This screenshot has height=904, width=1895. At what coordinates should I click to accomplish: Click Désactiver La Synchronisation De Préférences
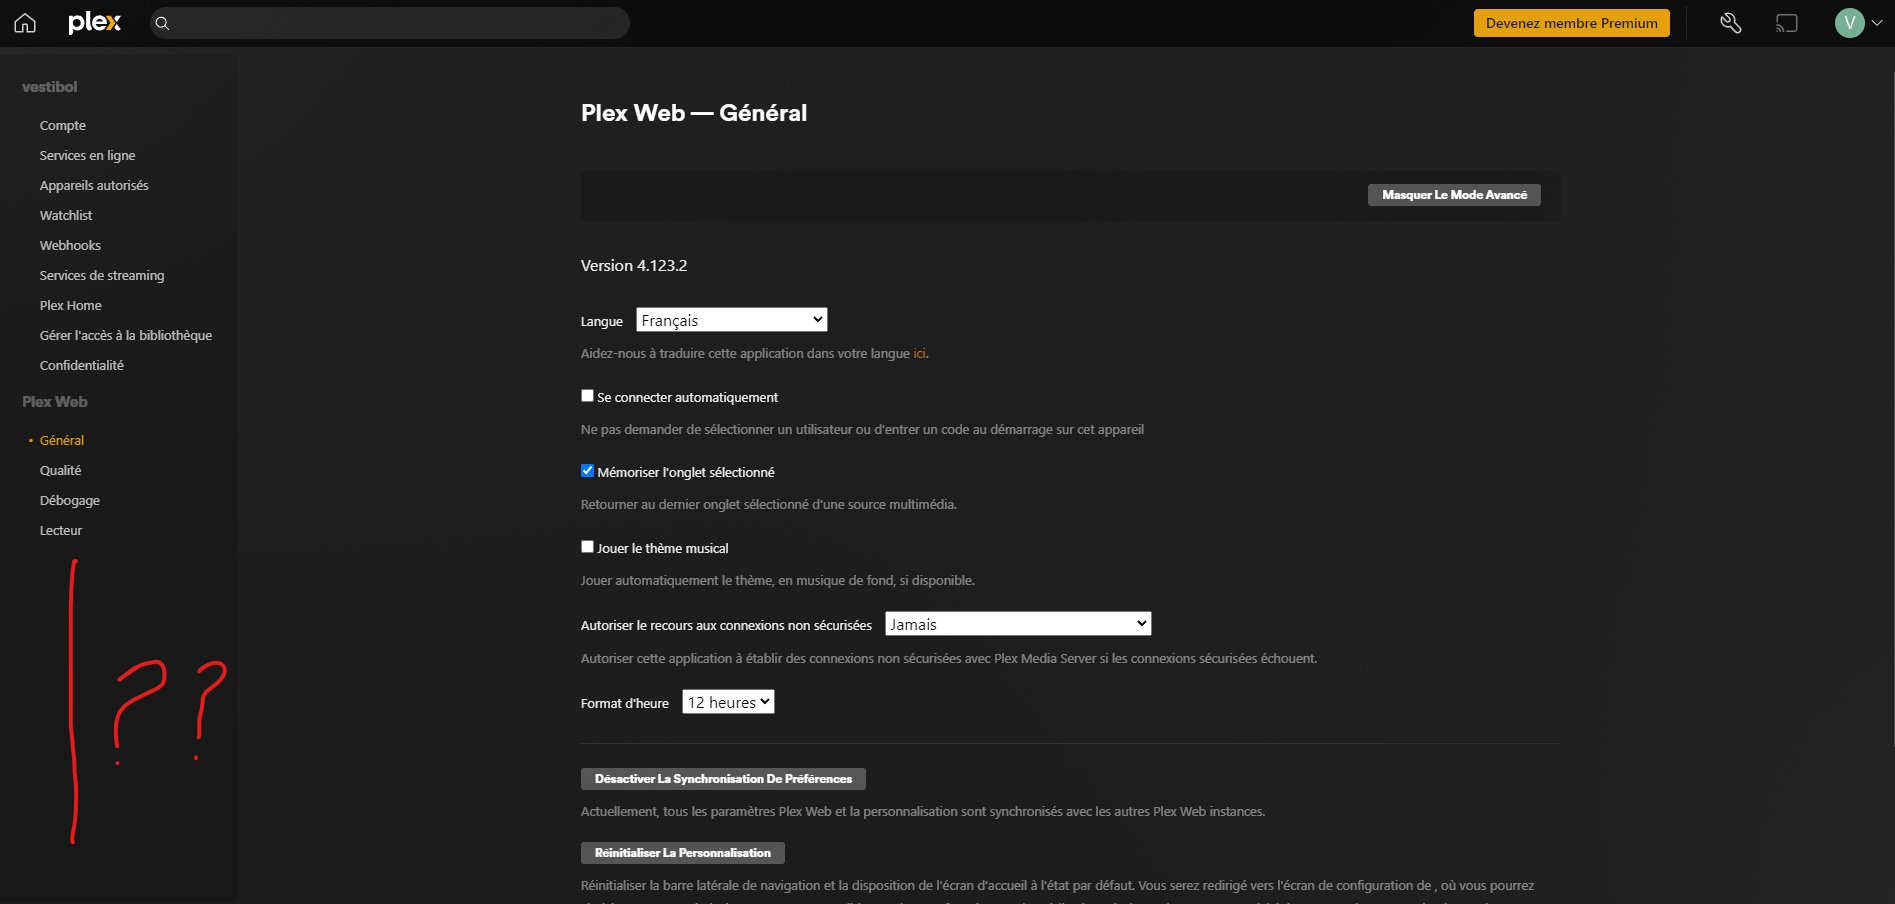[723, 779]
